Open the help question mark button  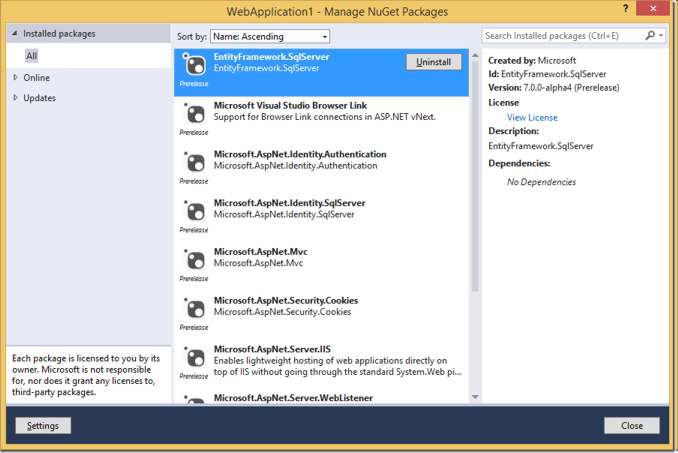[x=625, y=8]
